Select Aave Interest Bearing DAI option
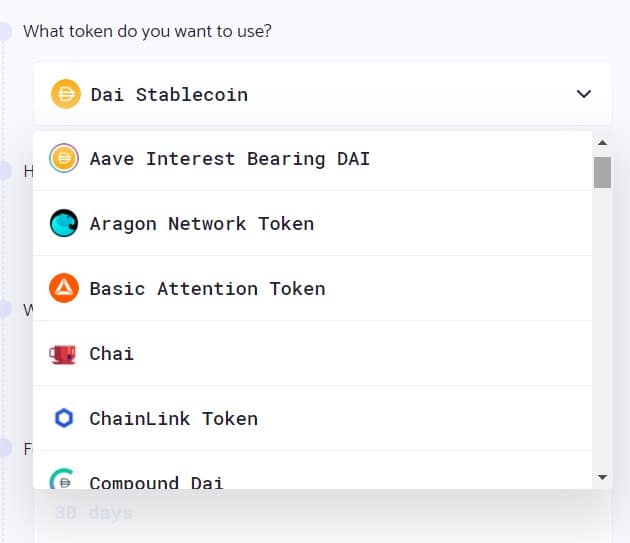This screenshot has width=630, height=543. pos(313,160)
